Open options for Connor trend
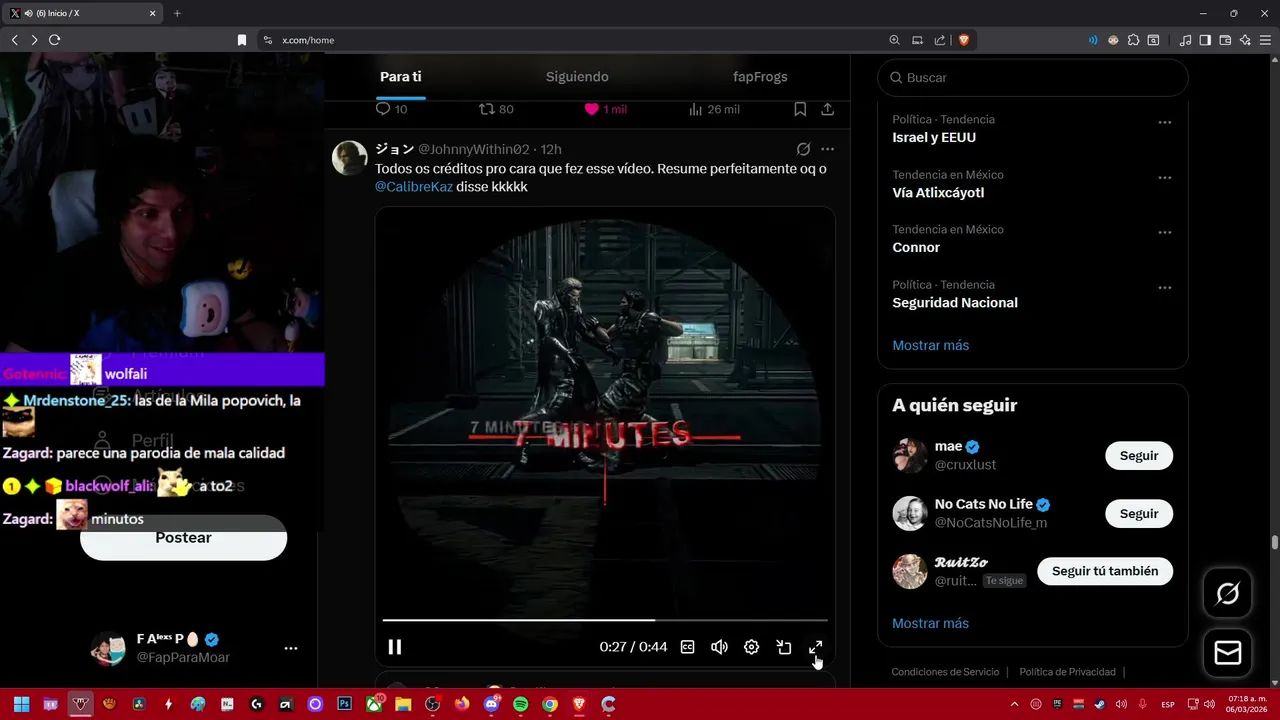Viewport: 1280px width, 720px height. (x=1165, y=232)
